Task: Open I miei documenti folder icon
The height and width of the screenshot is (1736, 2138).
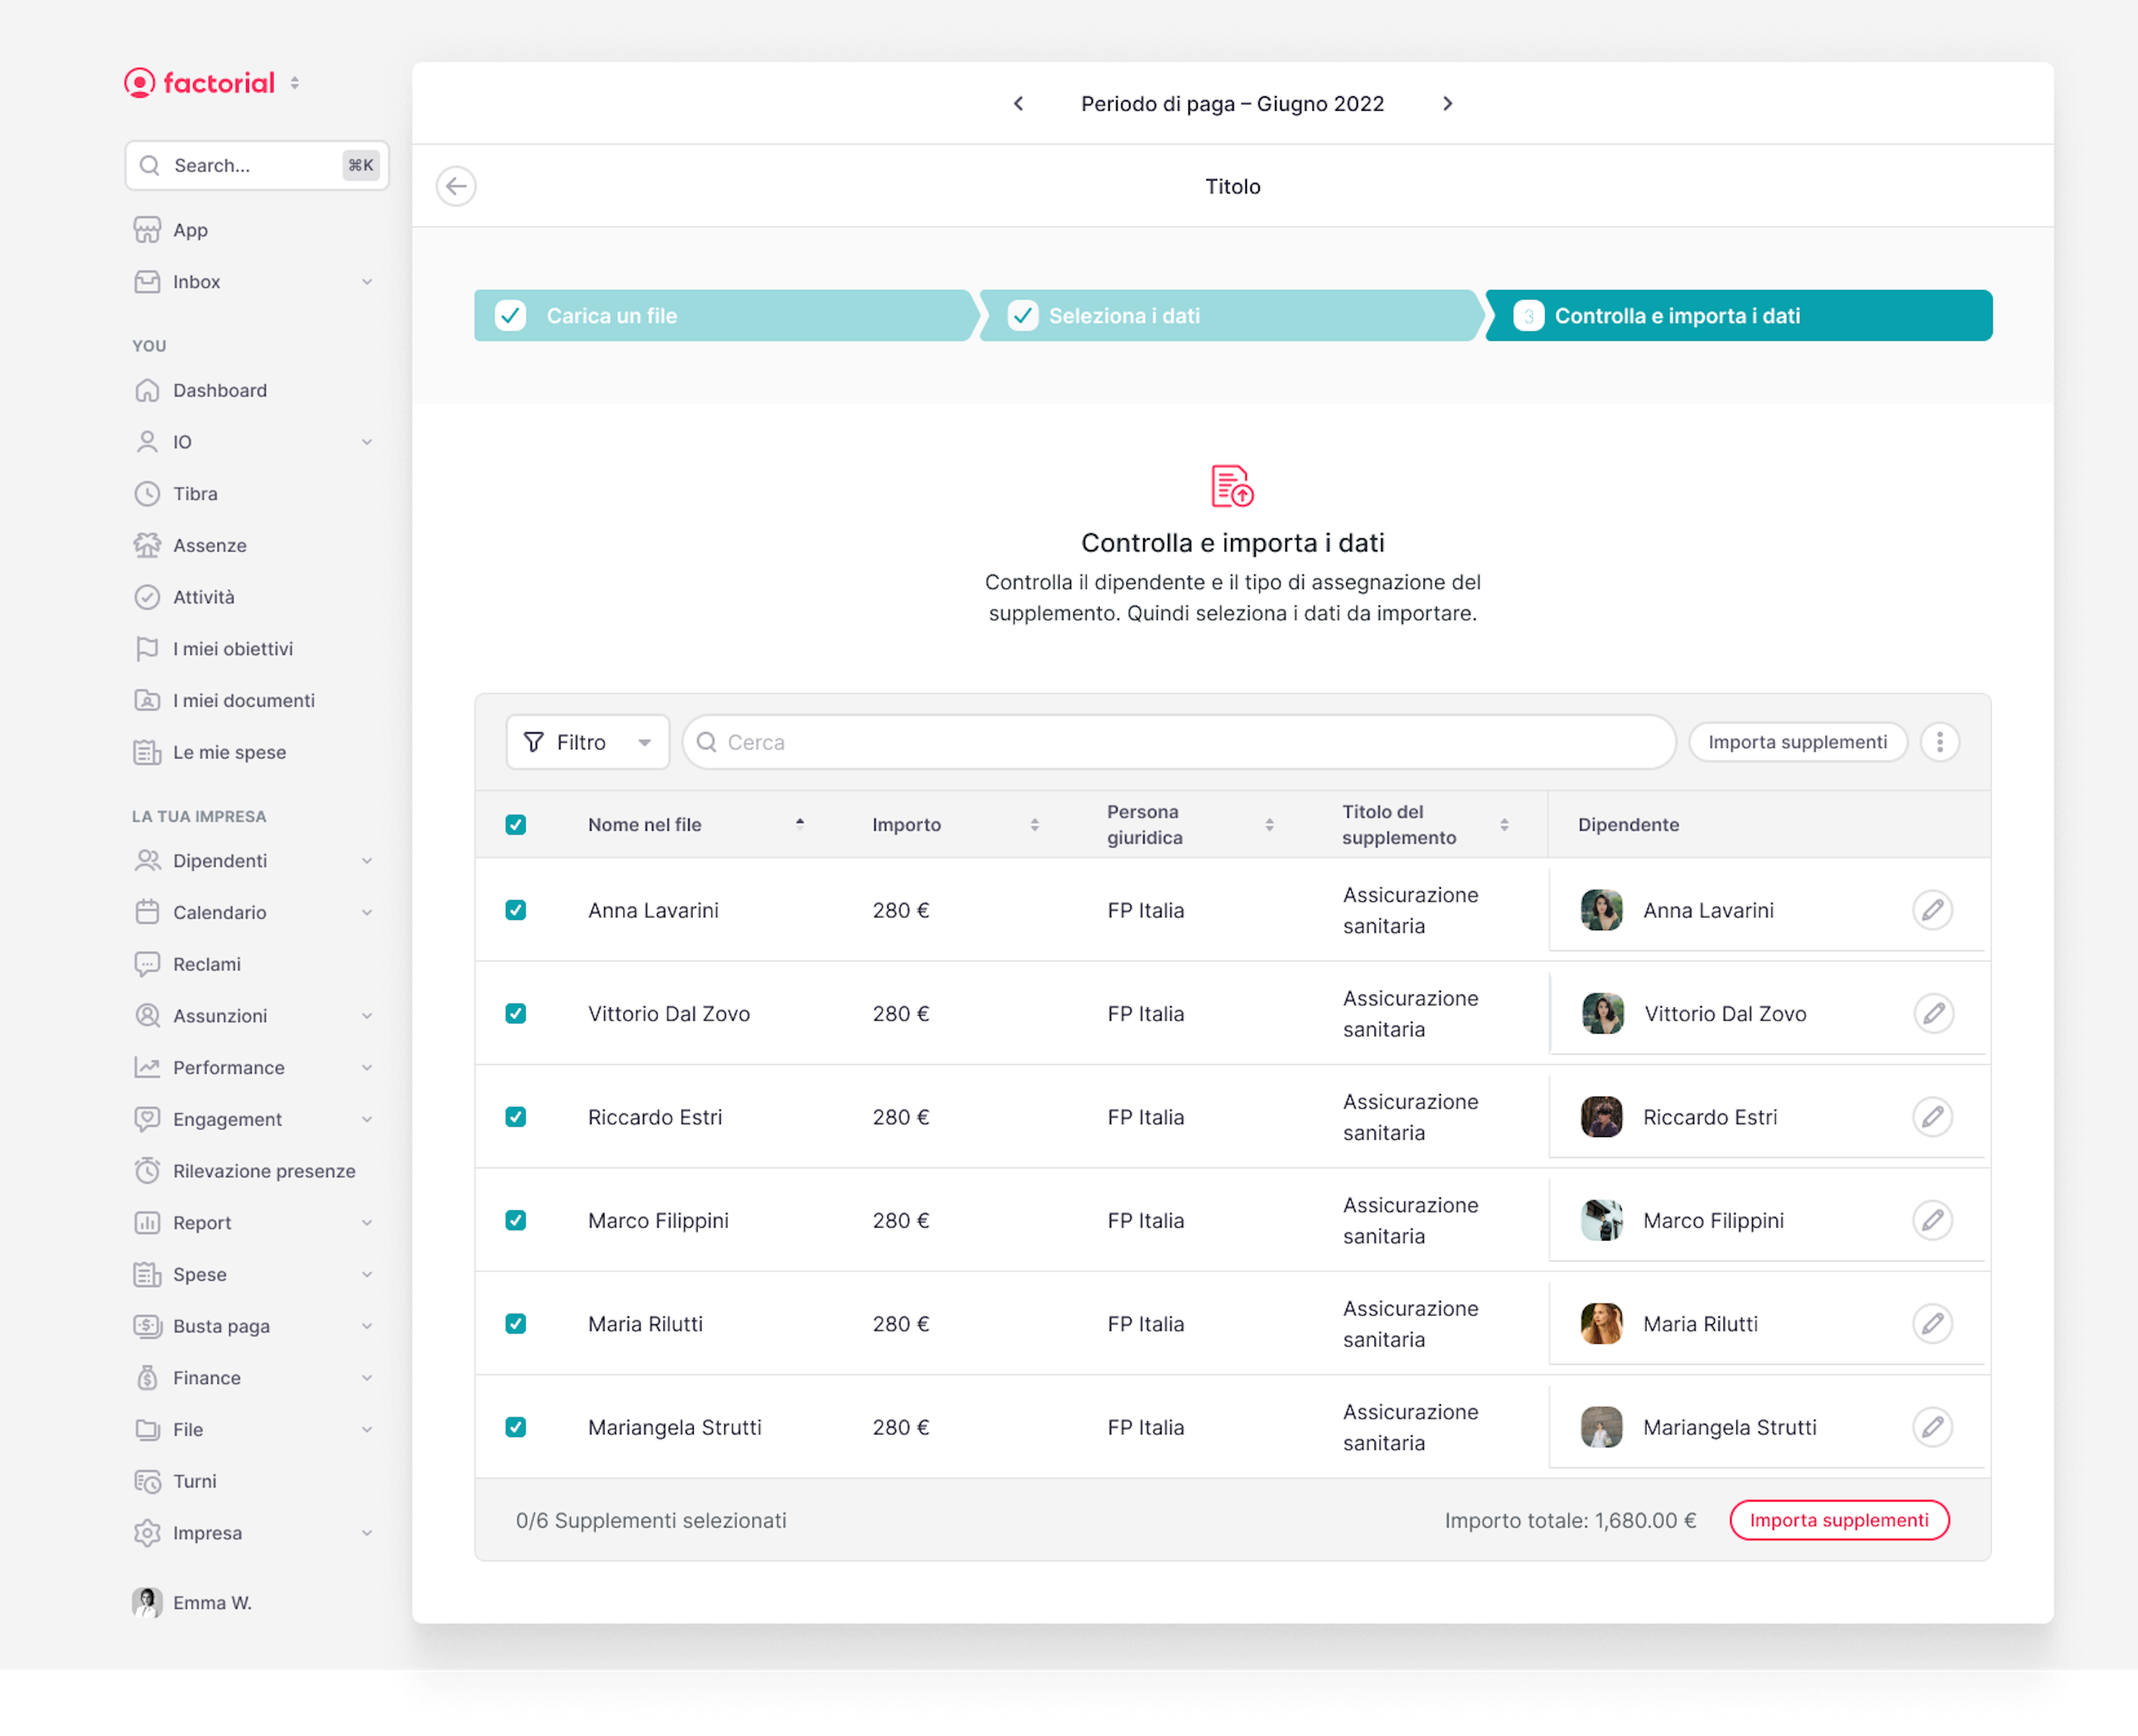Action: (147, 700)
